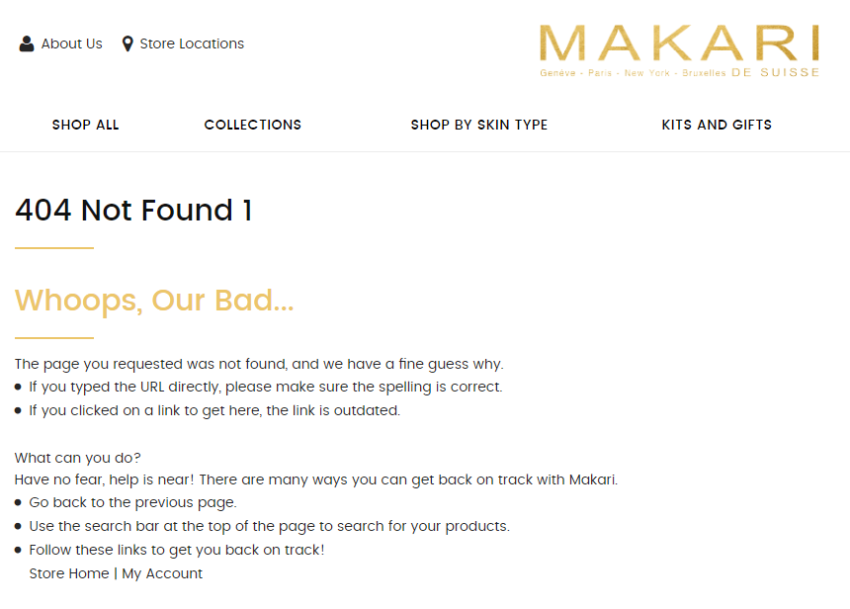Open the About Us link text
Image resolution: width=850 pixels, height=609 pixels.
pyautogui.click(x=71, y=44)
